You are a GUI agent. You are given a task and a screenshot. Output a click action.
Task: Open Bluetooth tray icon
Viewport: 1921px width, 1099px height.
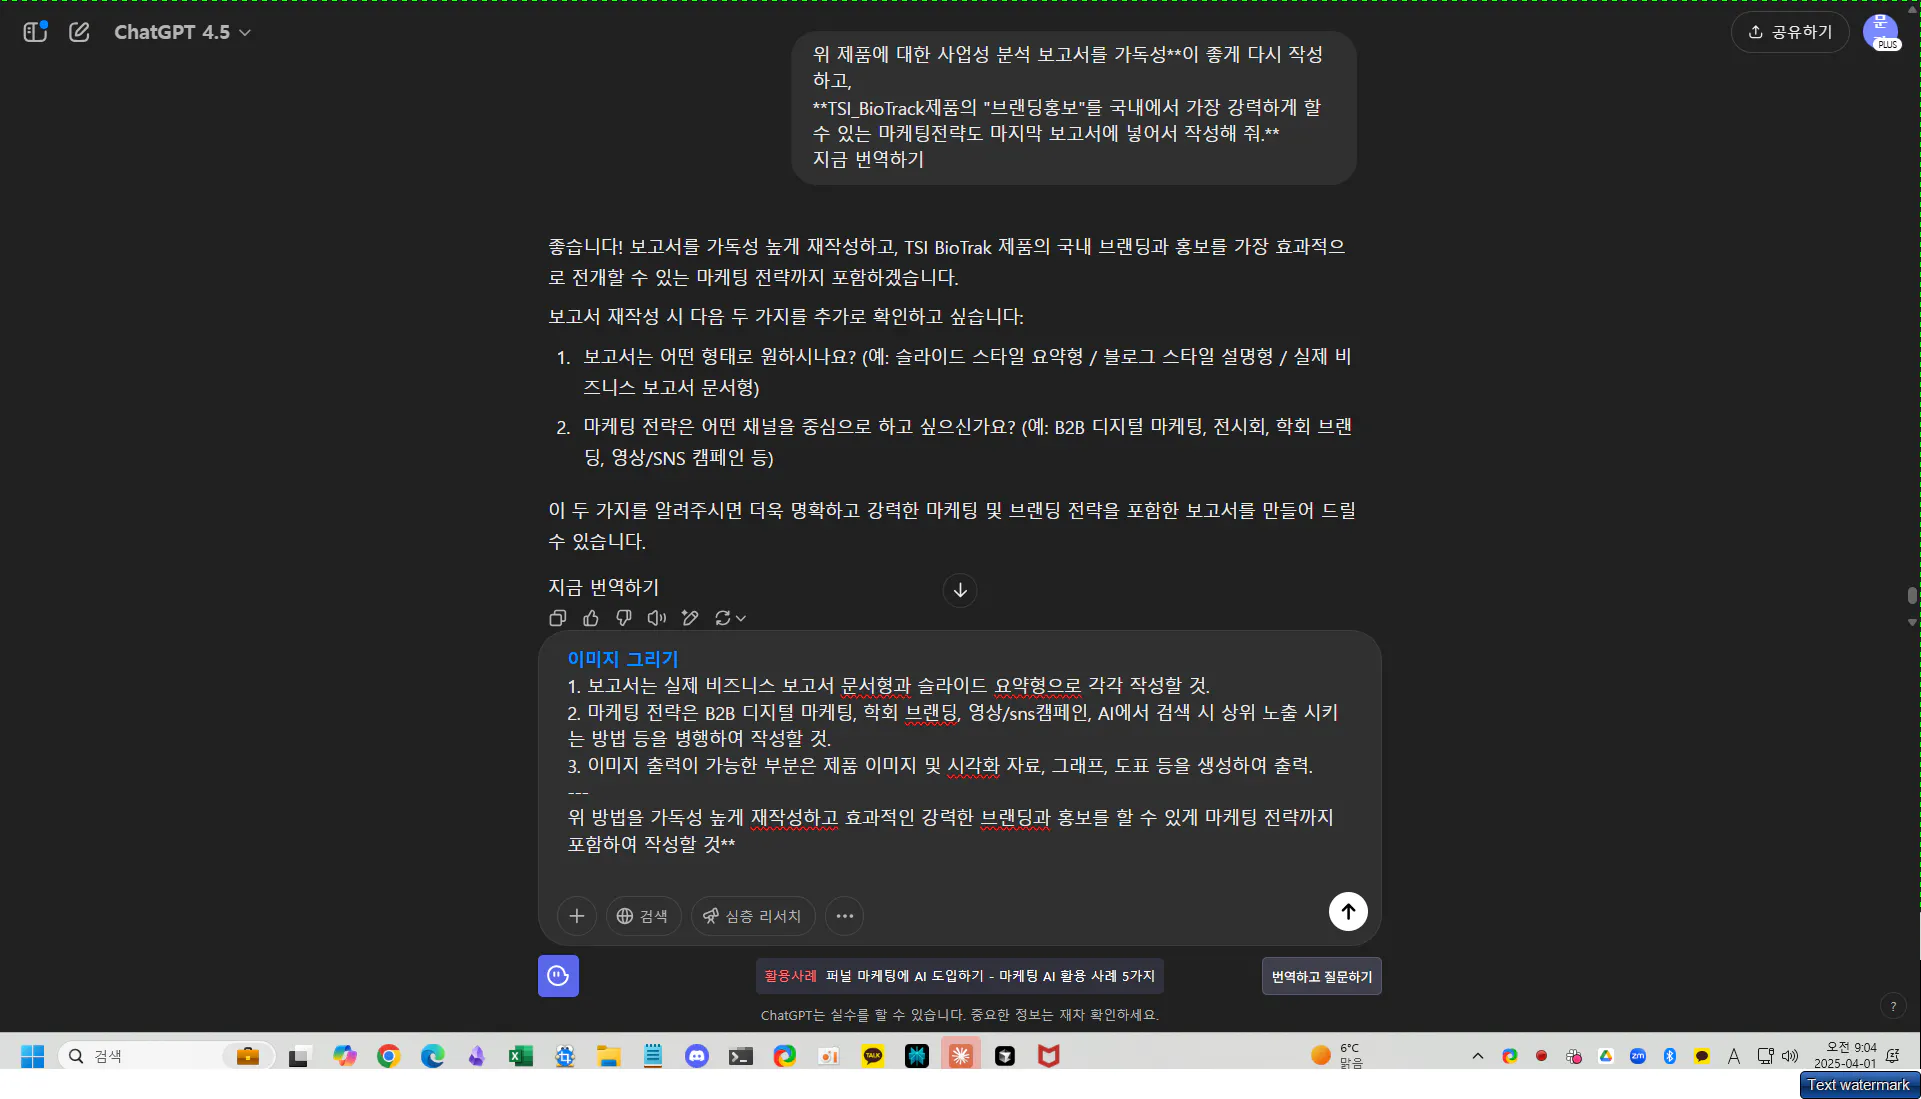point(1670,1056)
